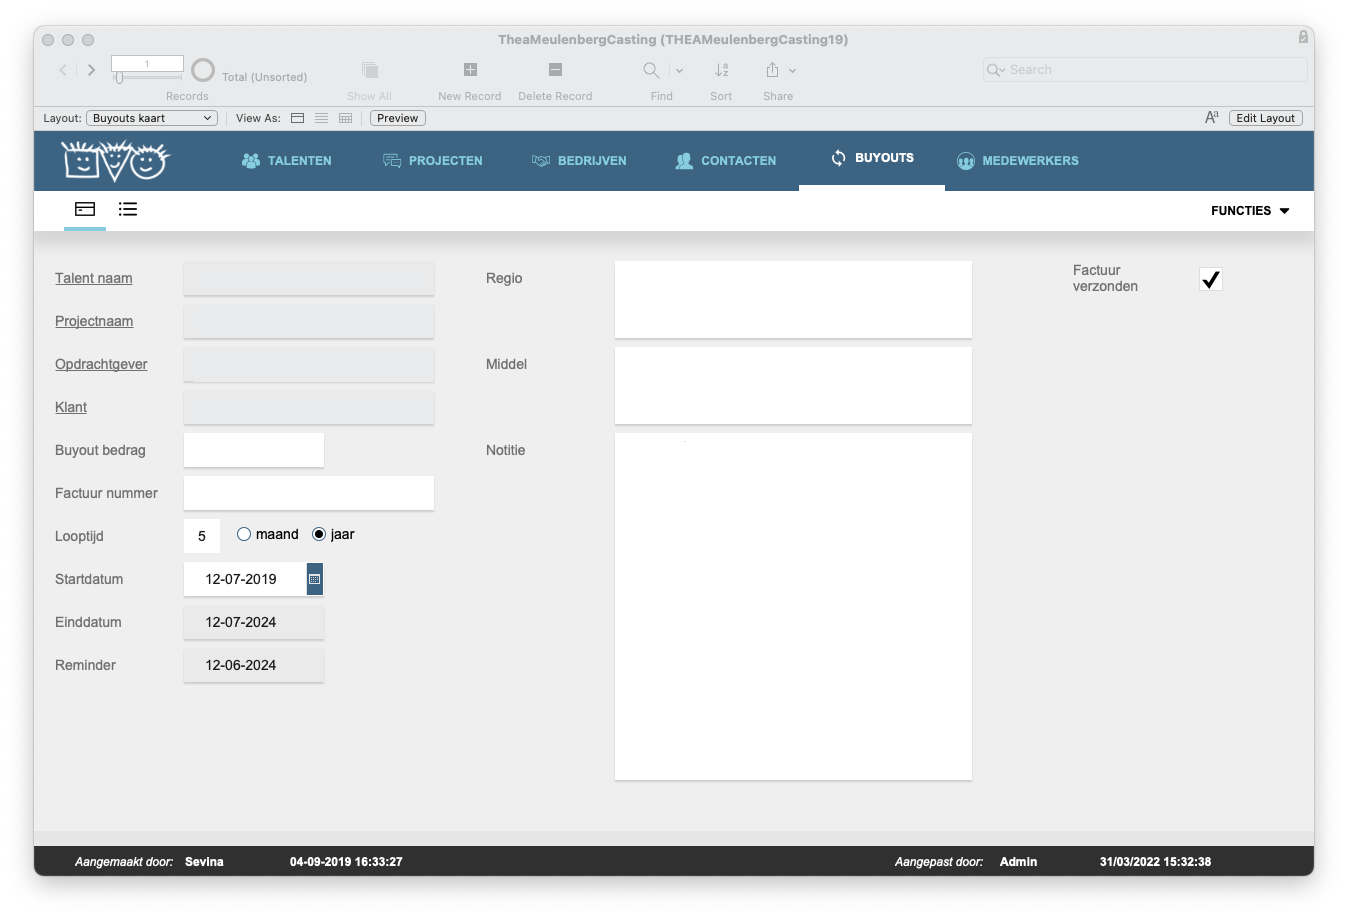The height and width of the screenshot is (918, 1348).
Task: Follow the Projectnaam link
Action: tap(94, 321)
